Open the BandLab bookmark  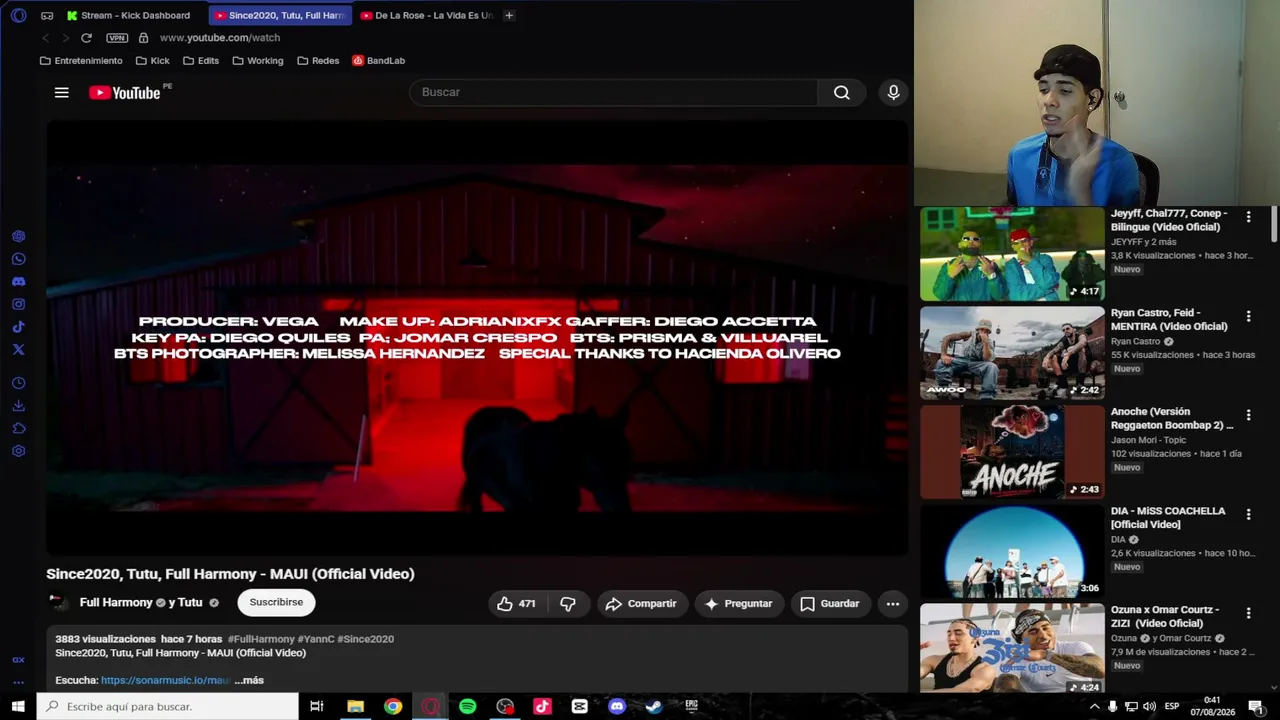[379, 61]
